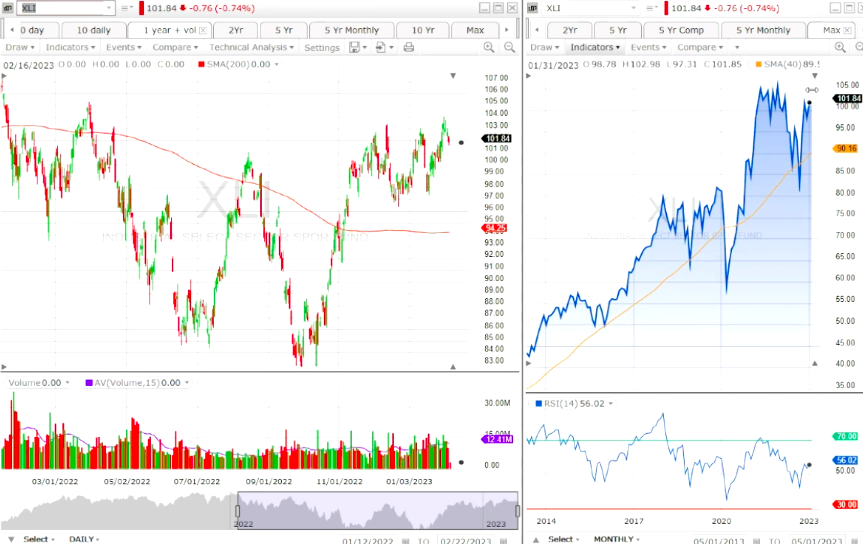Open the Draw menu in left panel
Image resolution: width=863 pixels, height=544 pixels.
tap(20, 47)
